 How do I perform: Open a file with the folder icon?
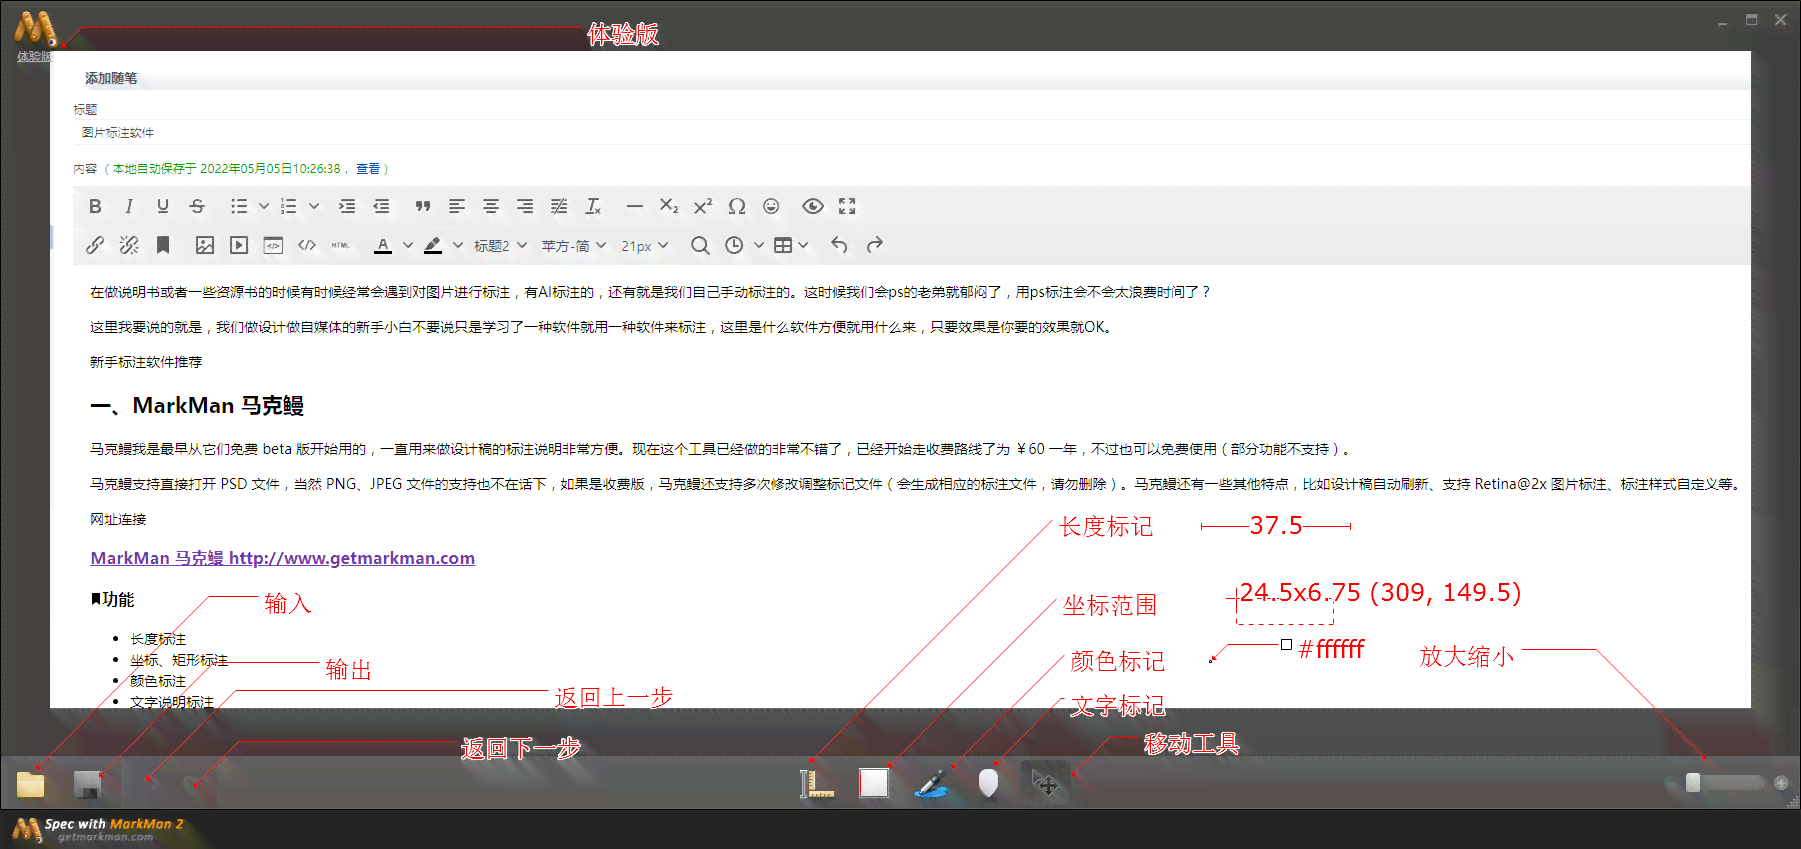click(30, 784)
